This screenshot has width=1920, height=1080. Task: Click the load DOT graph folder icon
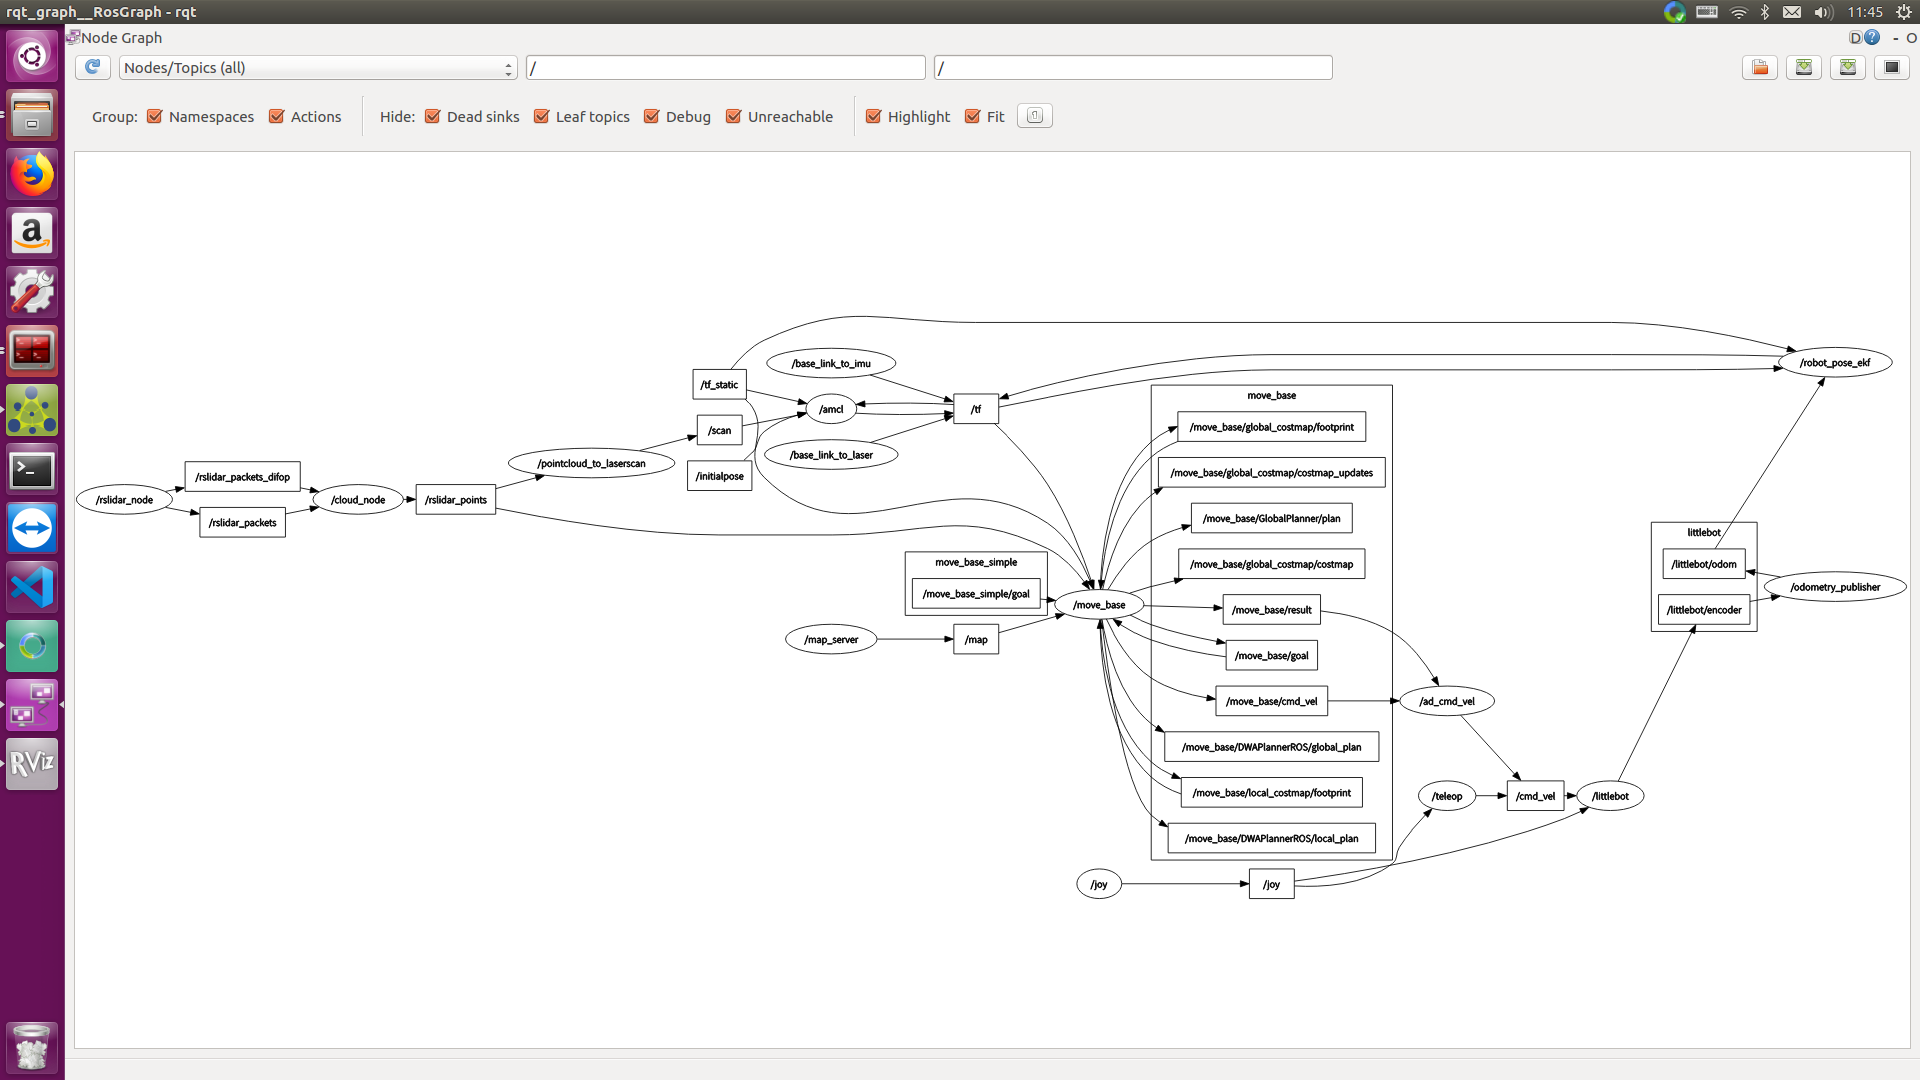coord(1760,67)
